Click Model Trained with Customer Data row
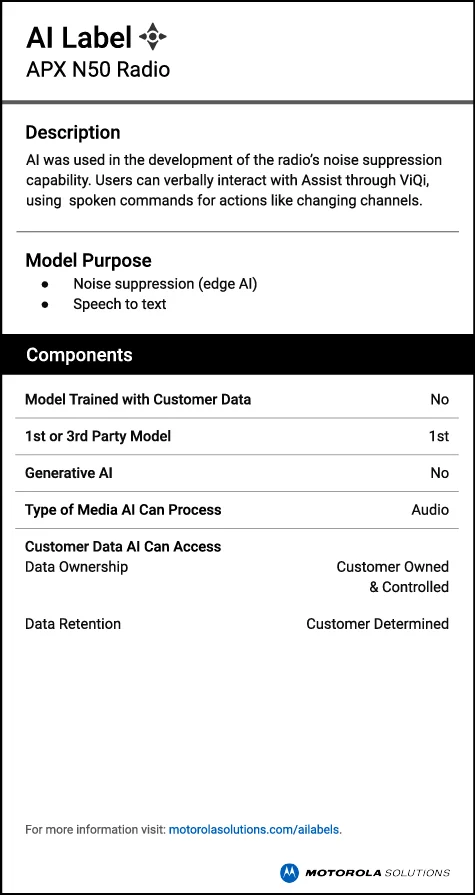The width and height of the screenshot is (475, 895). click(x=237, y=399)
